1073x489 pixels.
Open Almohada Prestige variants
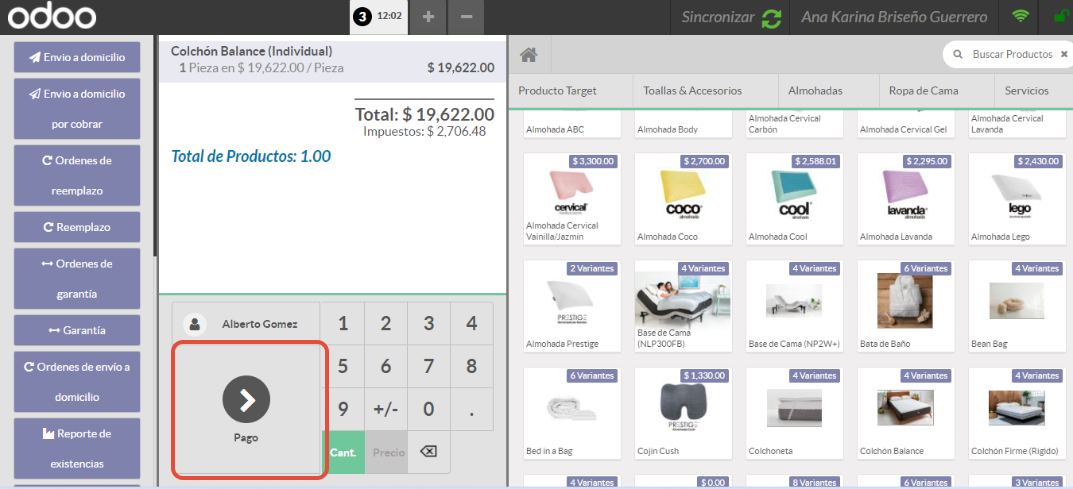coord(572,306)
